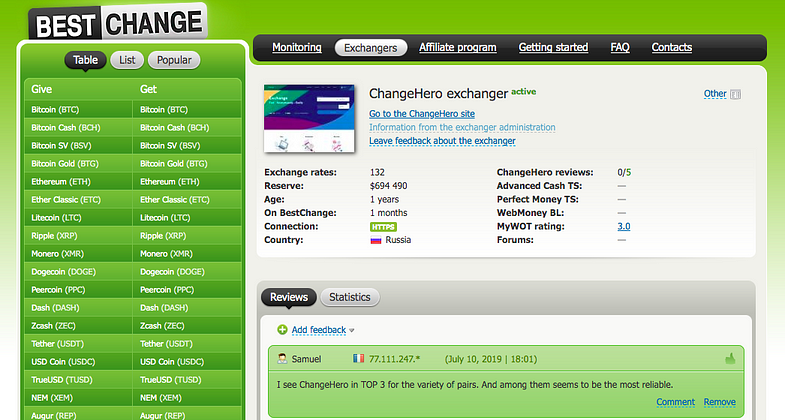Open the FAQ page
This screenshot has height=420, width=785.
pos(620,48)
